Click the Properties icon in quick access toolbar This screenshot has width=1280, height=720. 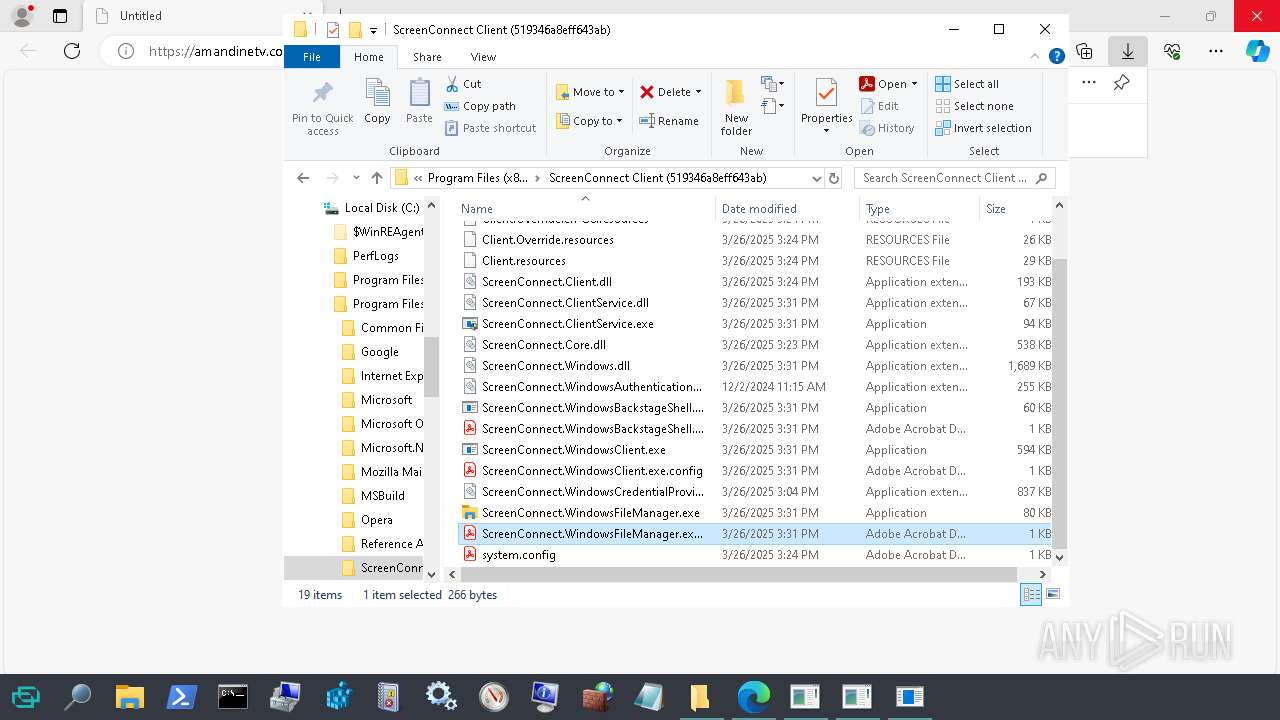(x=333, y=30)
